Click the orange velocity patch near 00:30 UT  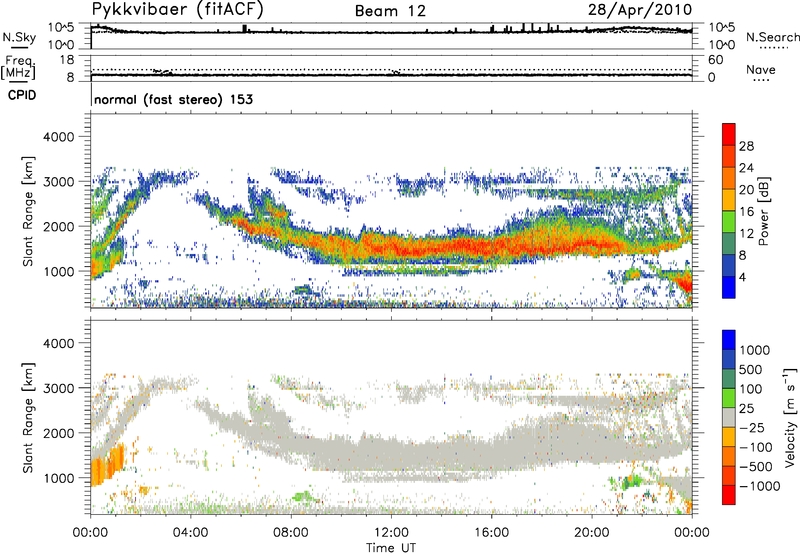coord(107,465)
